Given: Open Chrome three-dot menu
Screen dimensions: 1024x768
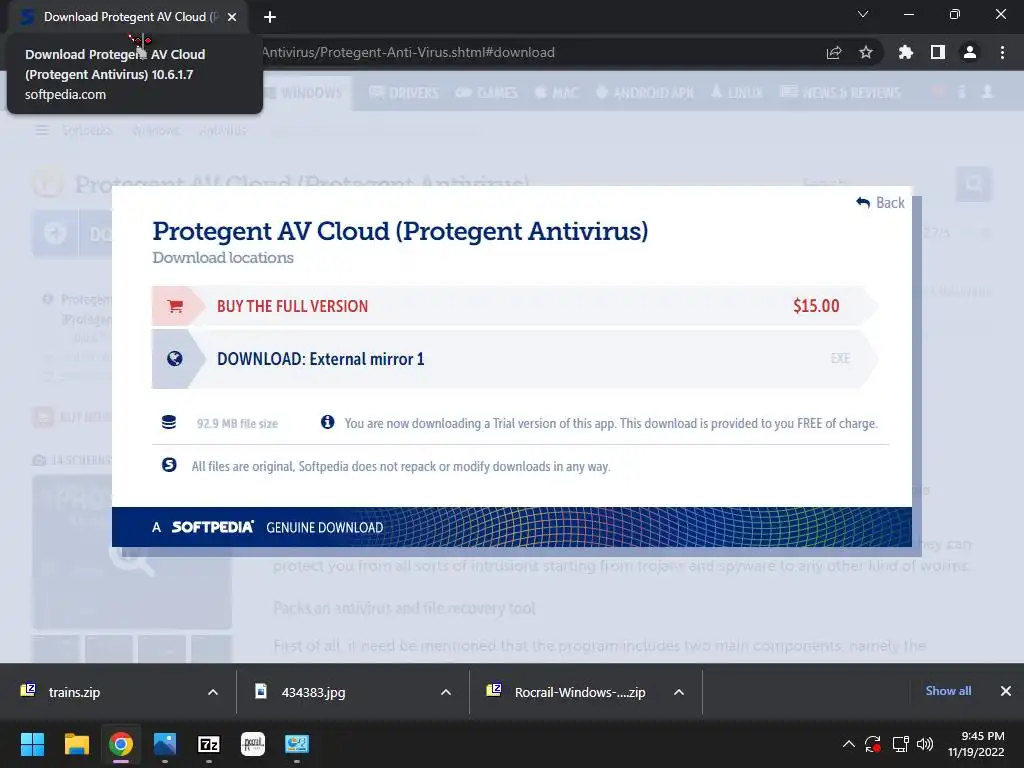Looking at the screenshot, I should [x=1002, y=52].
